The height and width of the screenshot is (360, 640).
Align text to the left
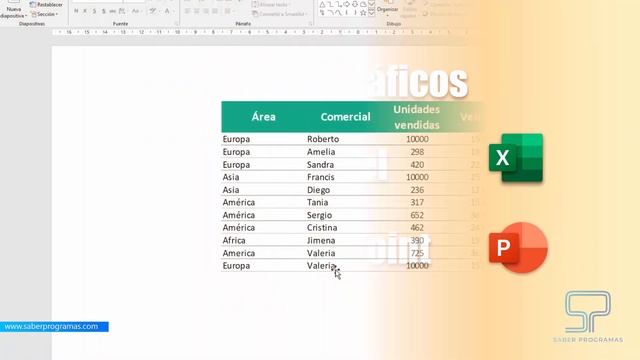click(x=187, y=11)
